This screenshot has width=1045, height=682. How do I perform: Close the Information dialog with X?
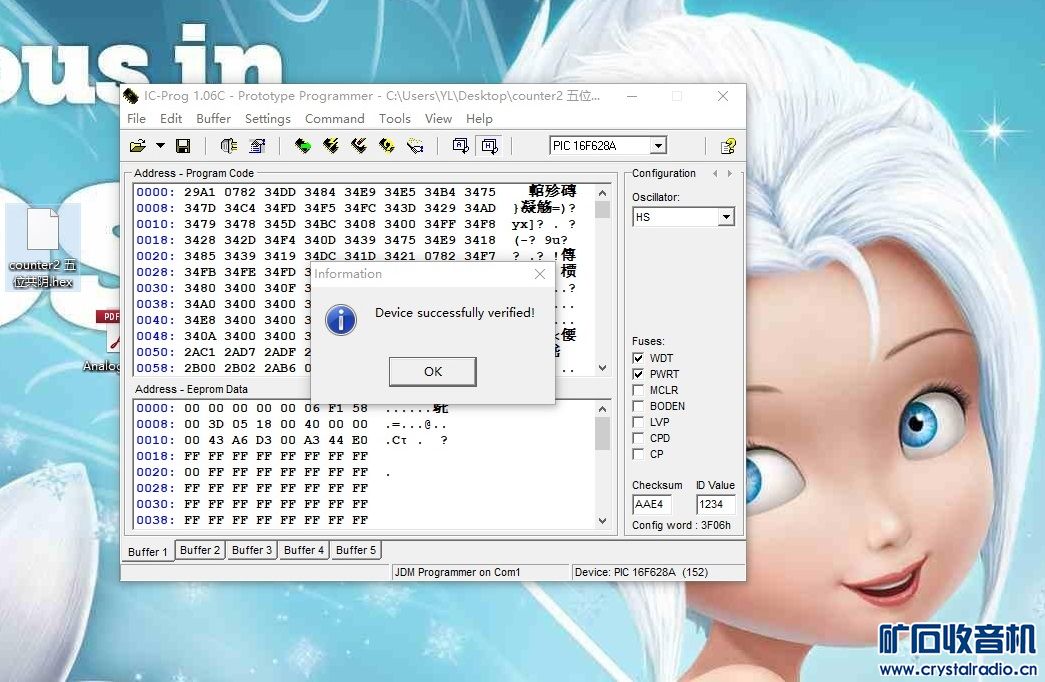tap(540, 274)
